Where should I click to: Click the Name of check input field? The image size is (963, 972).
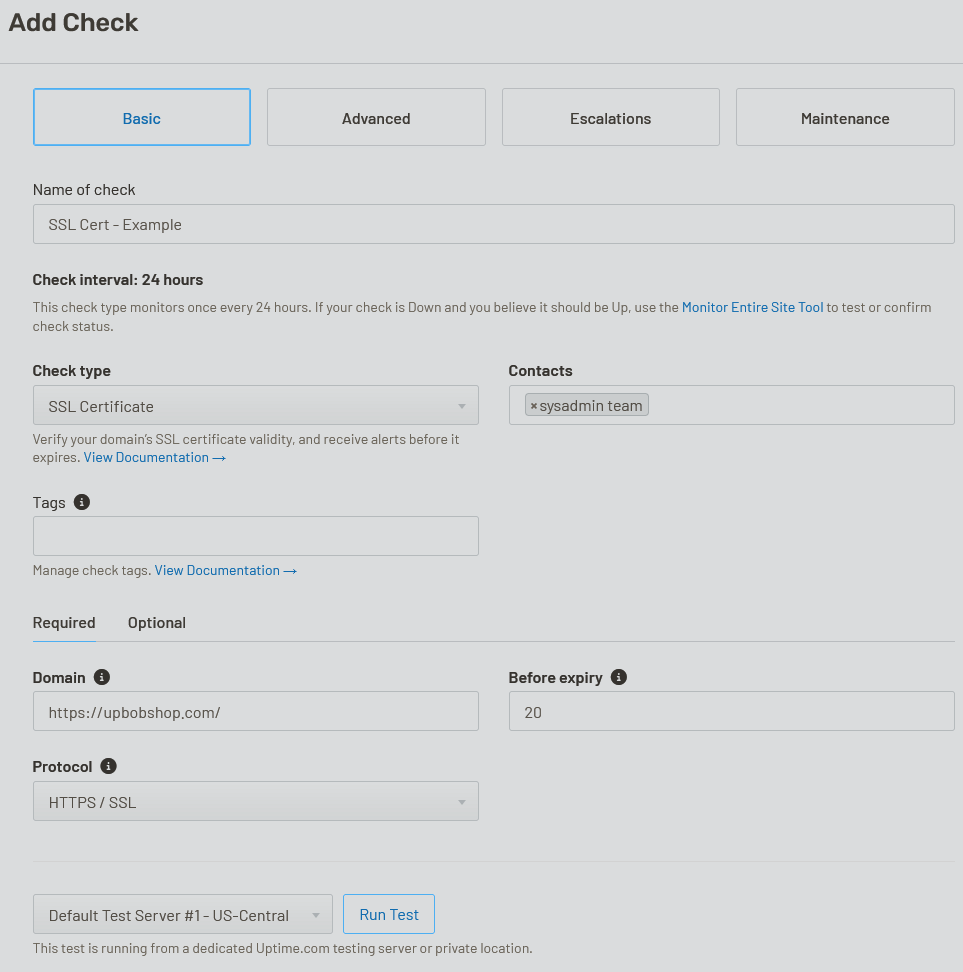click(493, 224)
